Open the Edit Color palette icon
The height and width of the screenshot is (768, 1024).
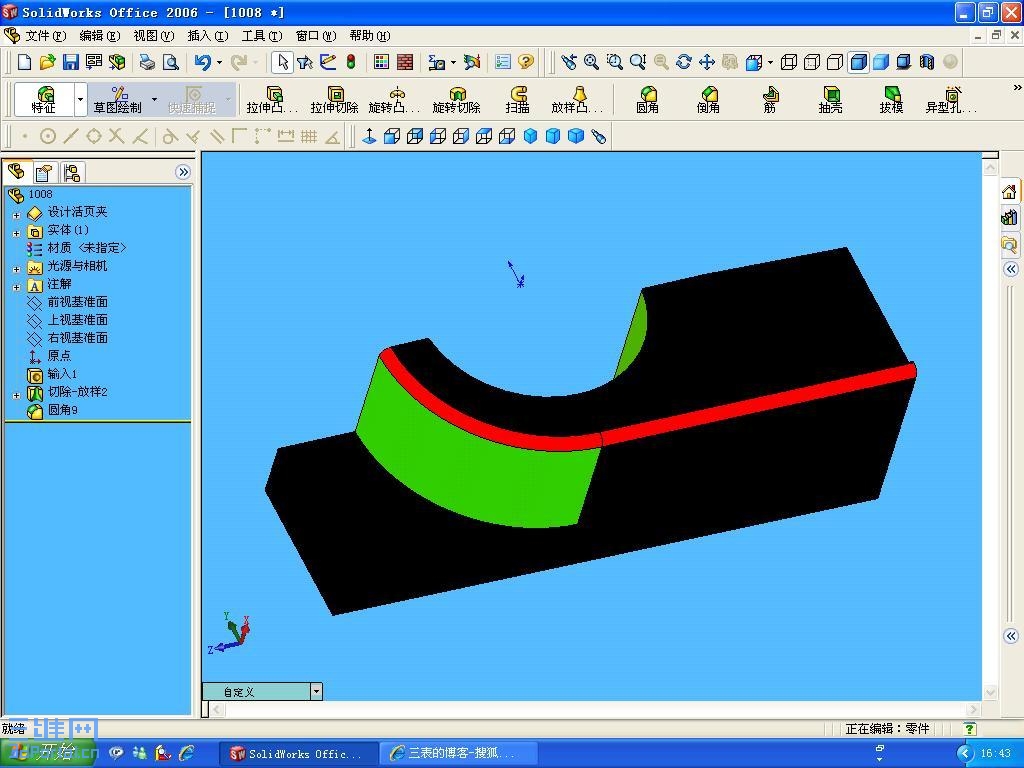tap(381, 62)
